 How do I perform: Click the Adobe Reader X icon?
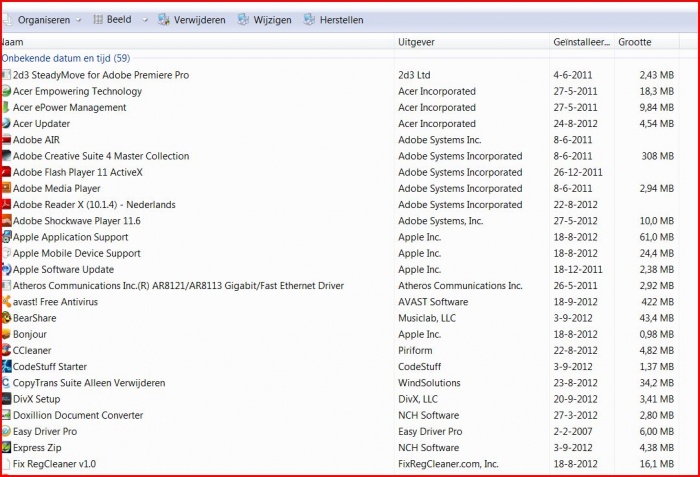[6, 205]
